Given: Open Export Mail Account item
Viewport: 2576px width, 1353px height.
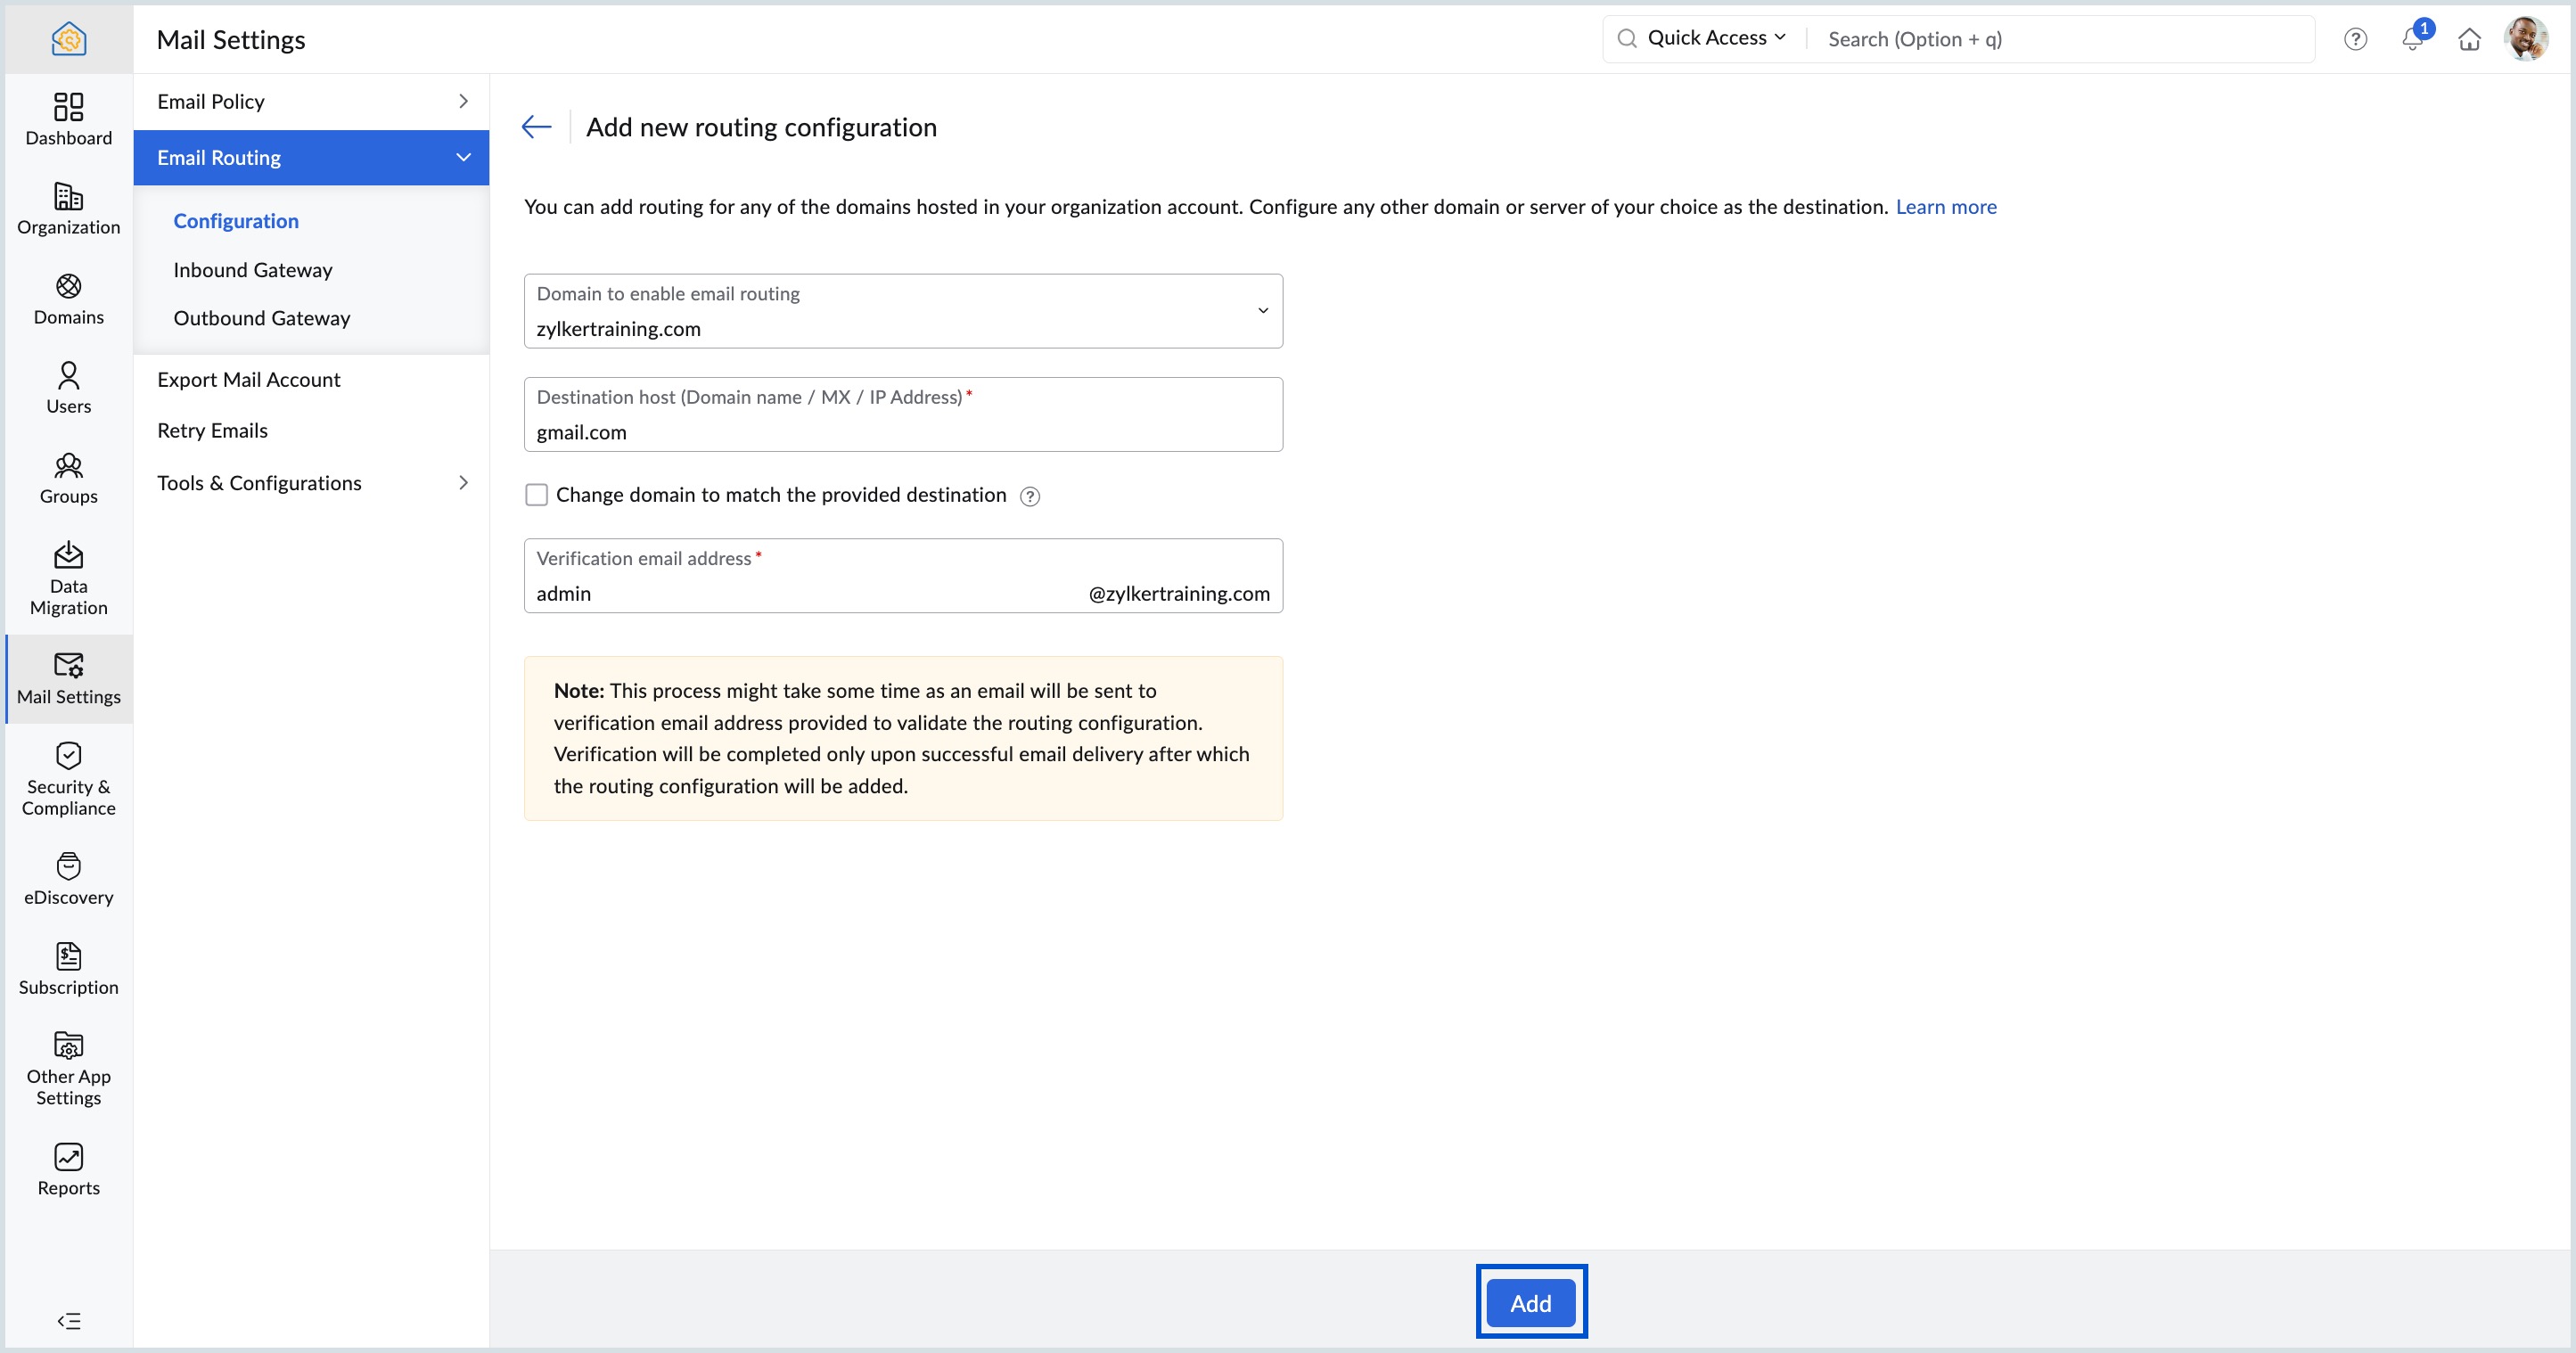Looking at the screenshot, I should pyautogui.click(x=248, y=379).
